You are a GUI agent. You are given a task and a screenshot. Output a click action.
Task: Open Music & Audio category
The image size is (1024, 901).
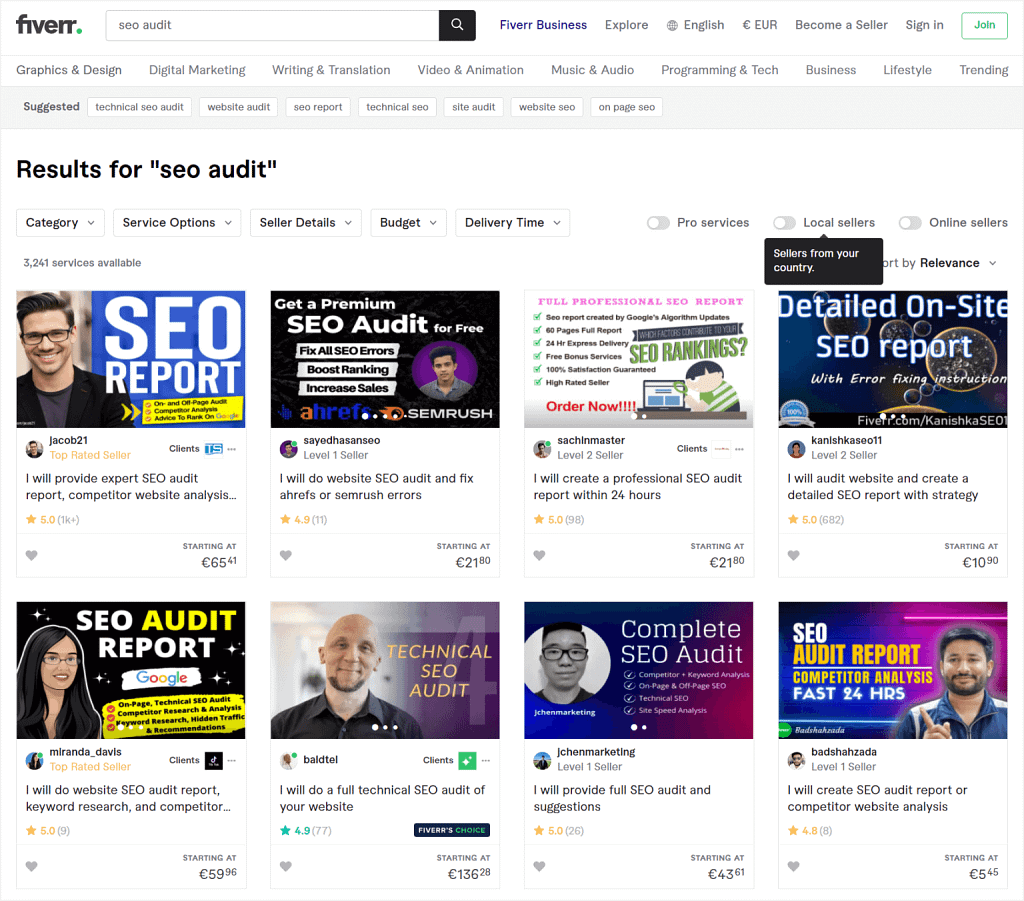592,70
